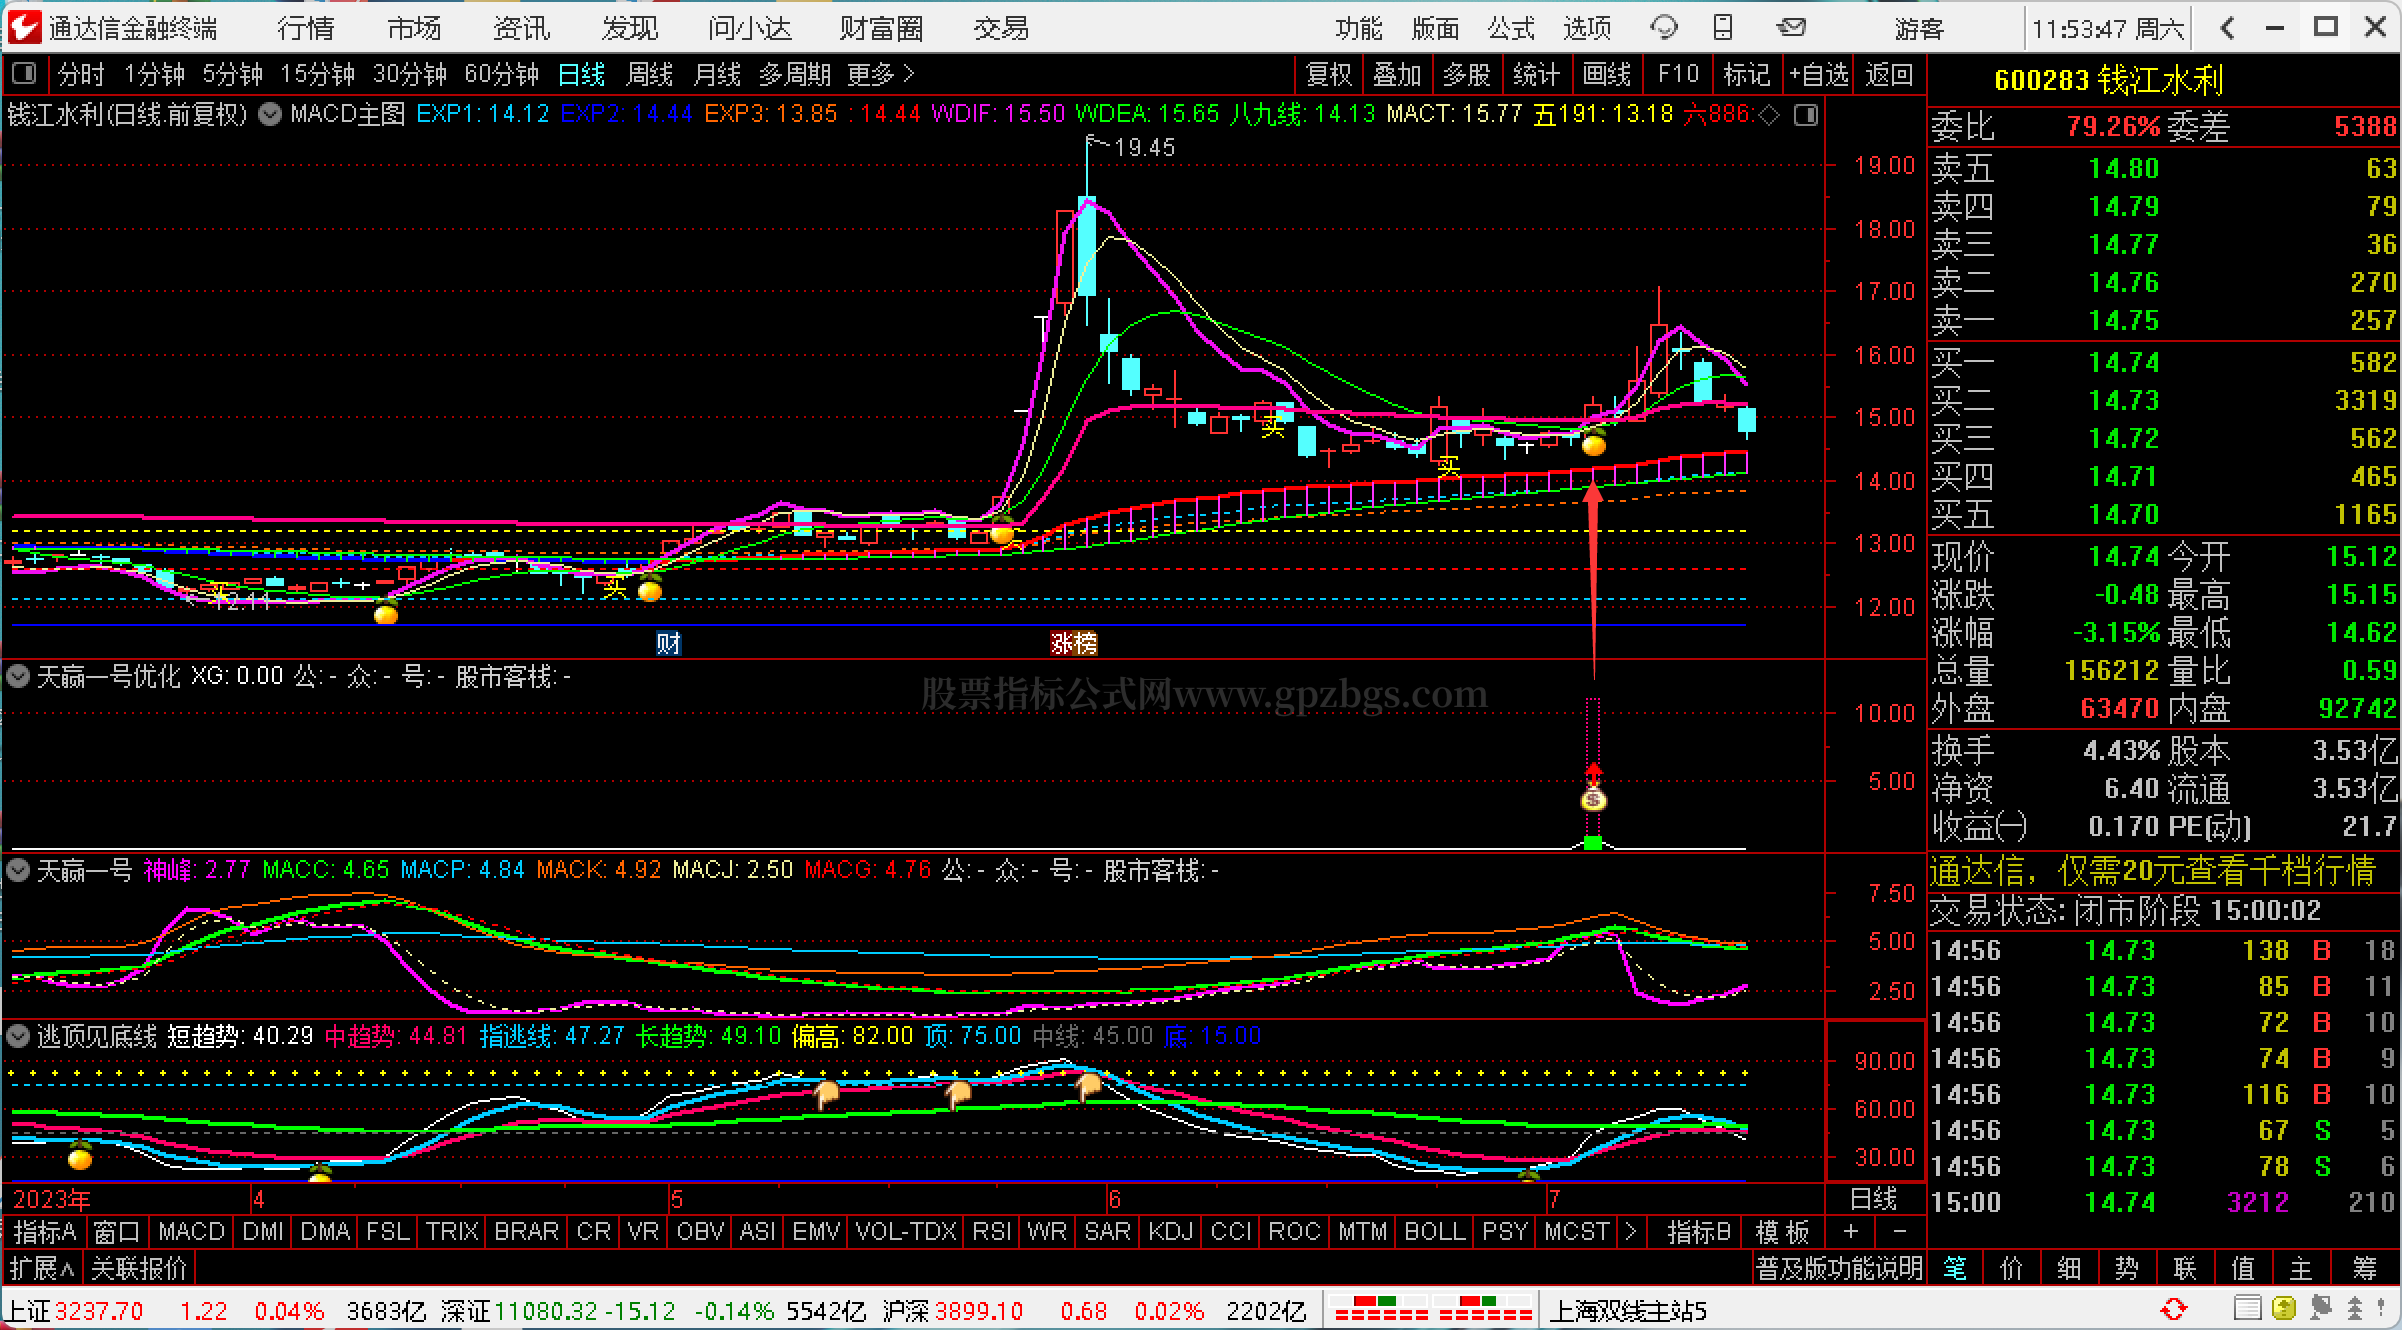Click the 复权 button
The height and width of the screenshot is (1330, 2402).
click(1329, 74)
